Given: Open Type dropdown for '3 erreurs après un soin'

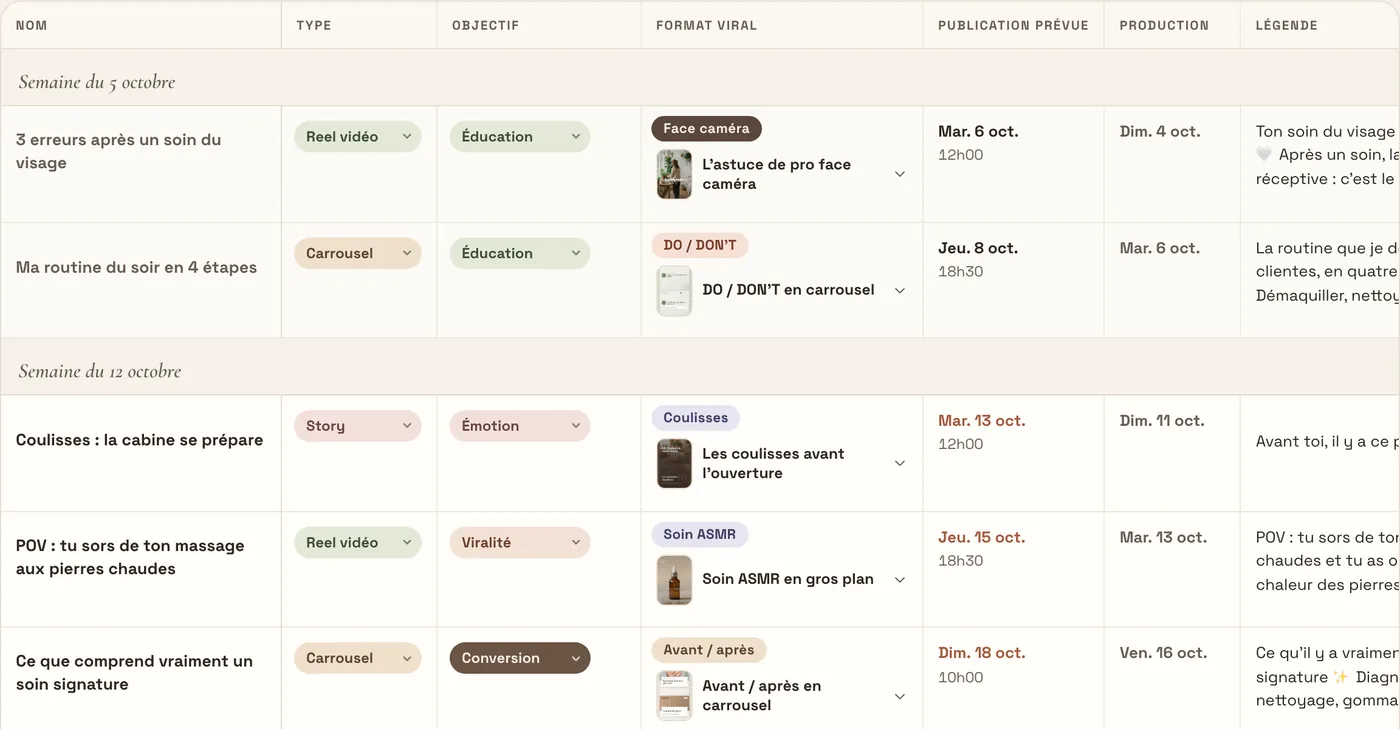Looking at the screenshot, I should point(357,137).
